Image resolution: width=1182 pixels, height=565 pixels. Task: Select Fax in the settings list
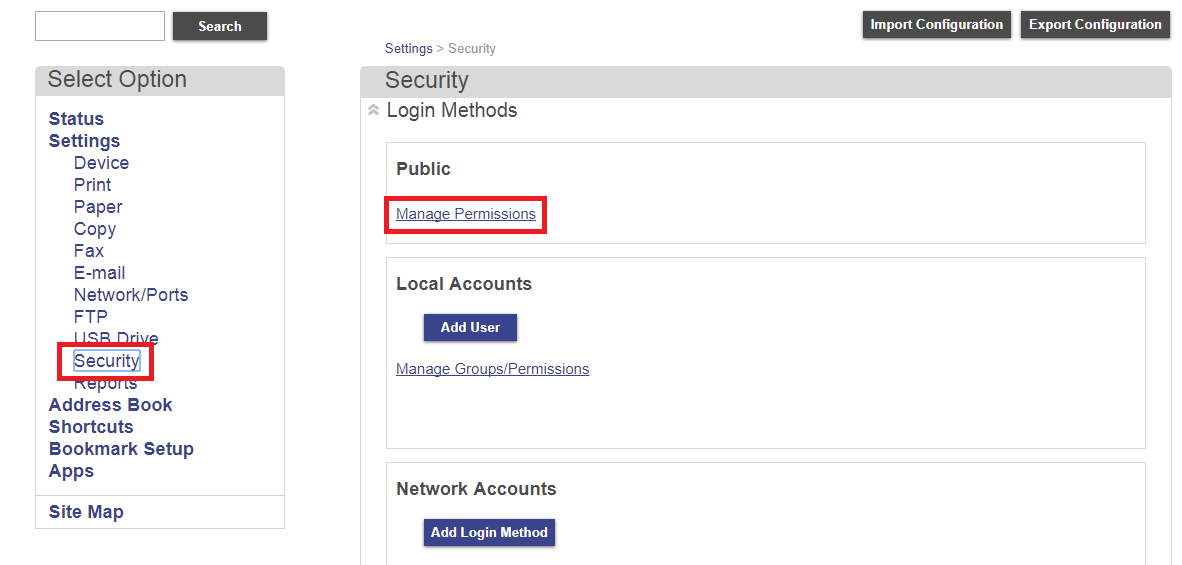click(88, 251)
